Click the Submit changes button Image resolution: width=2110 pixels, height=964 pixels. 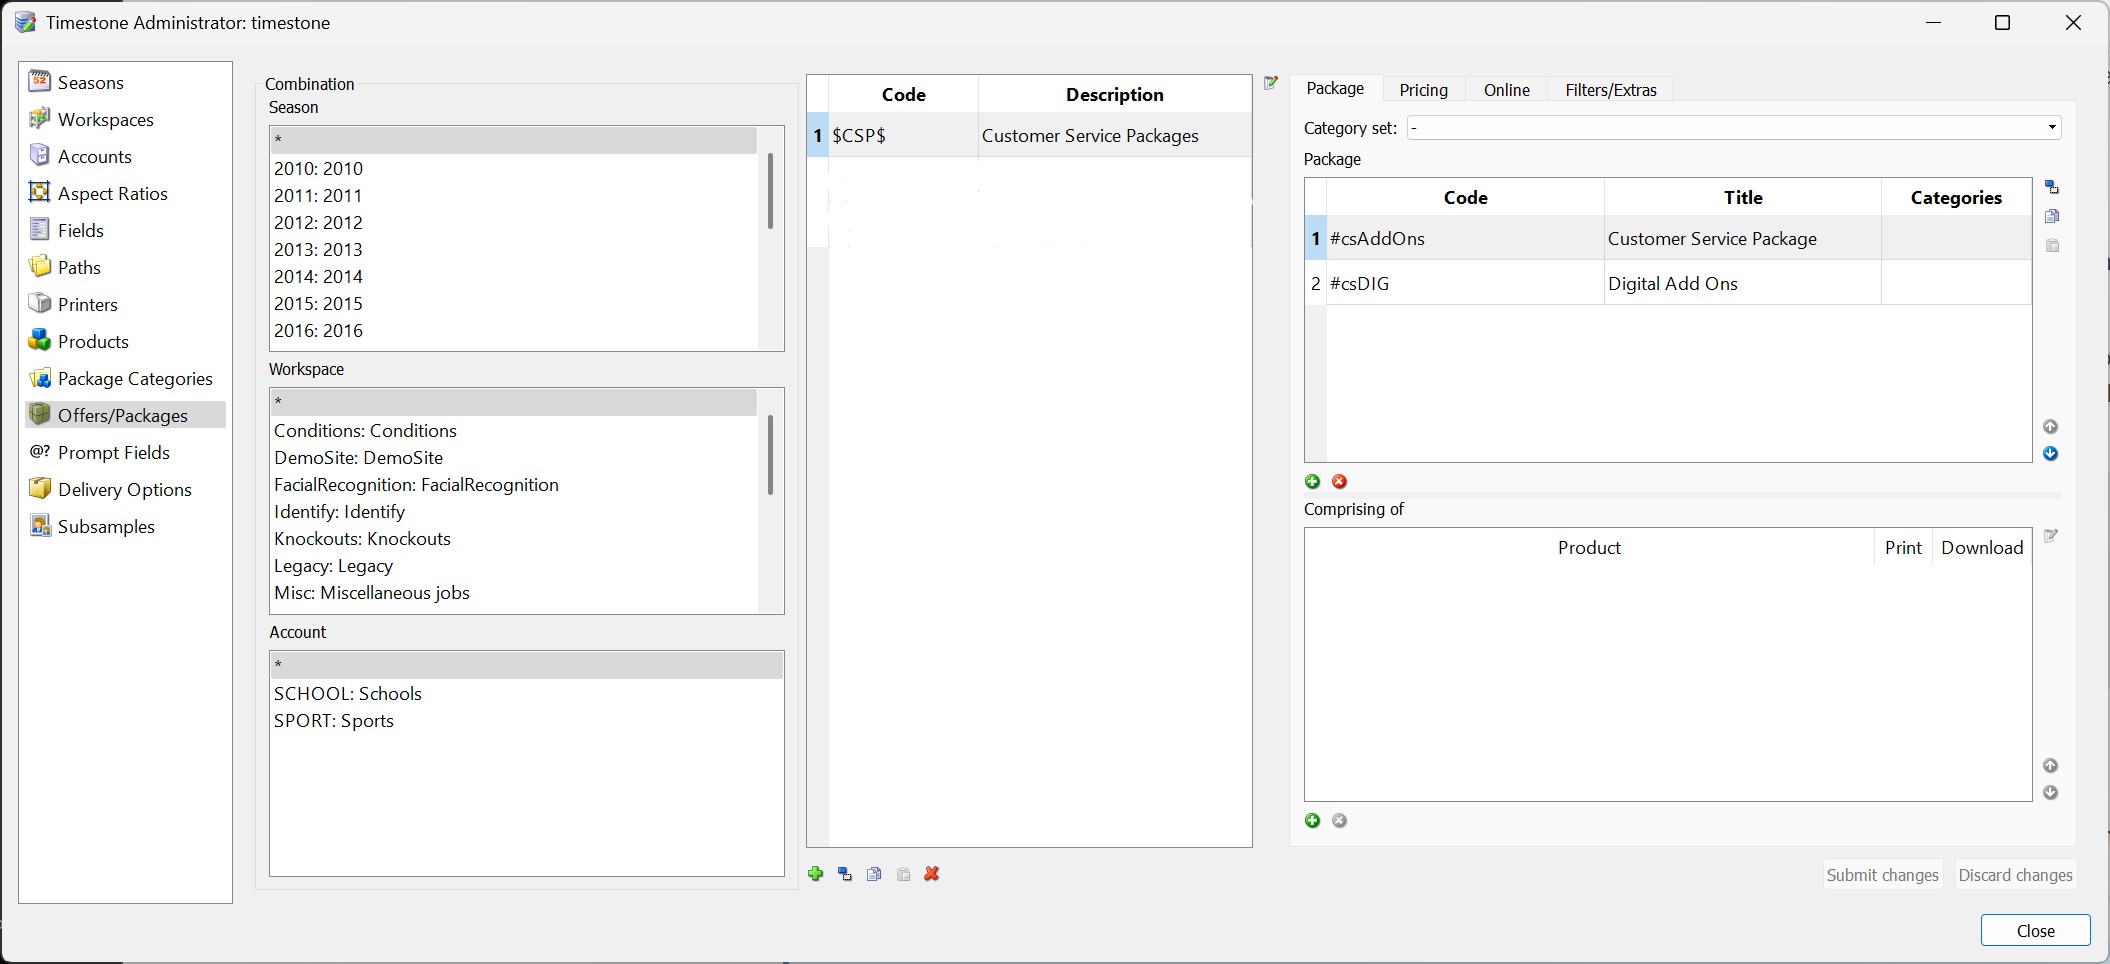tap(1882, 875)
